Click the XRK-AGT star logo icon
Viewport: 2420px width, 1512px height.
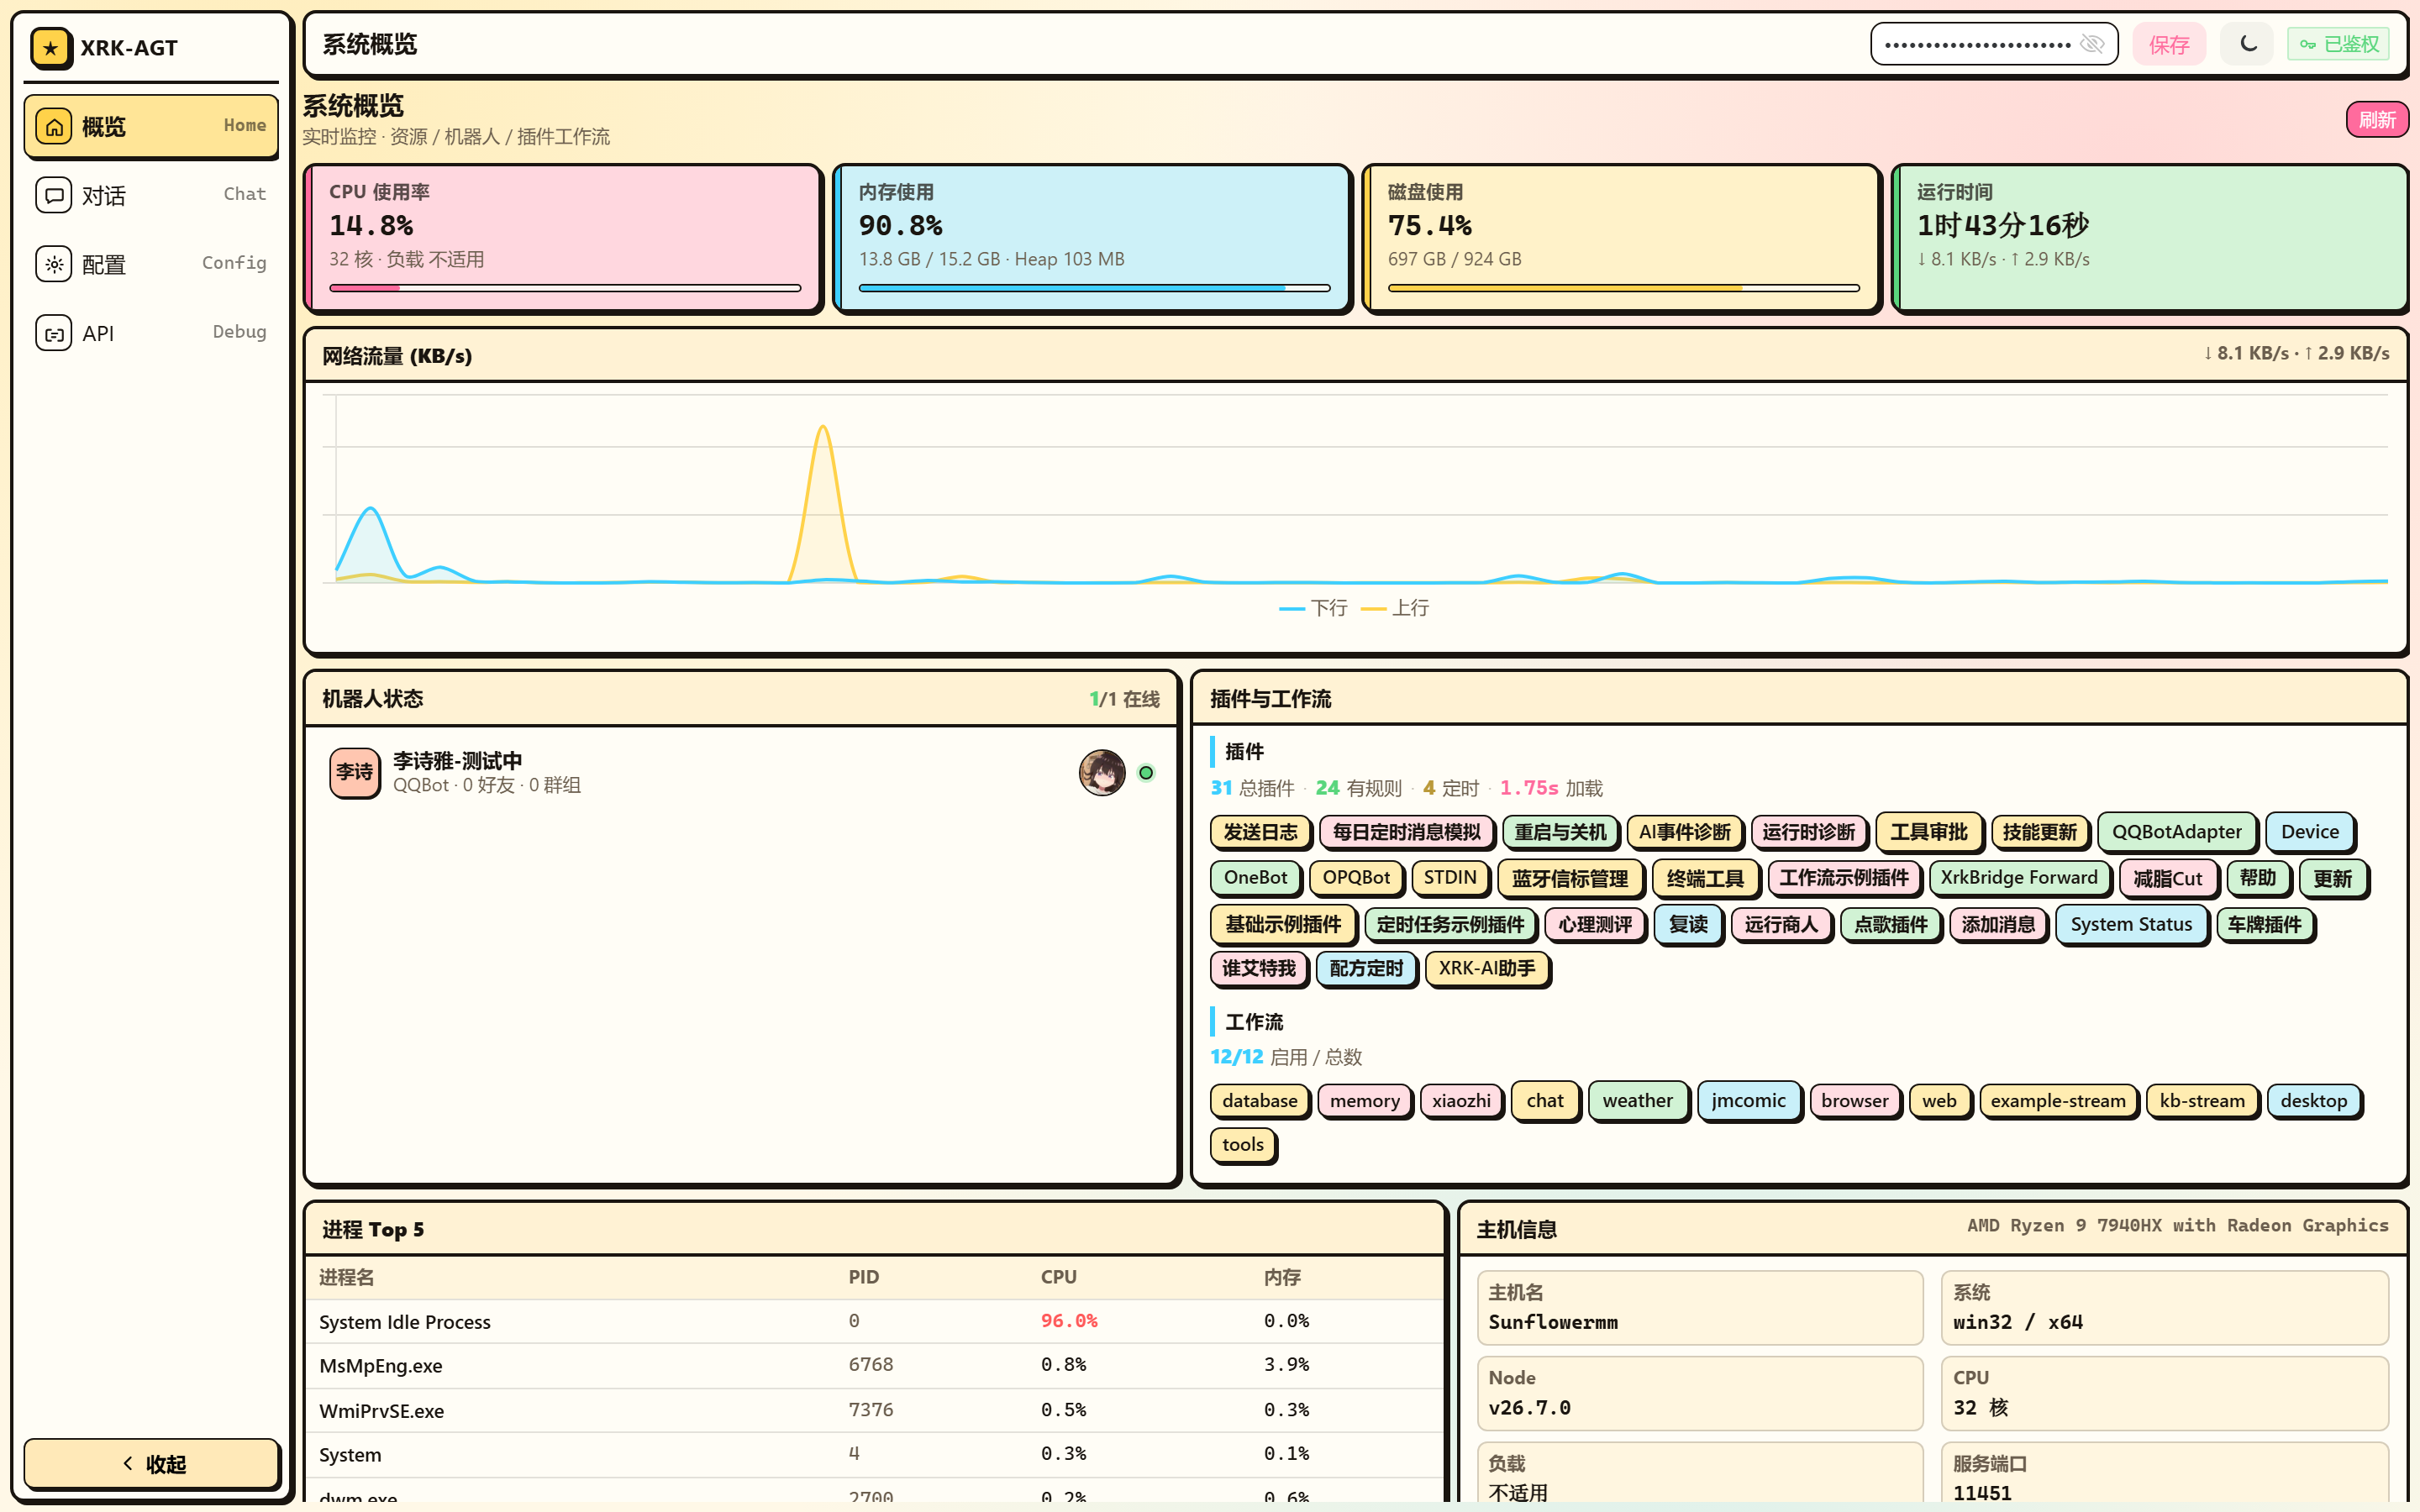pos(51,48)
